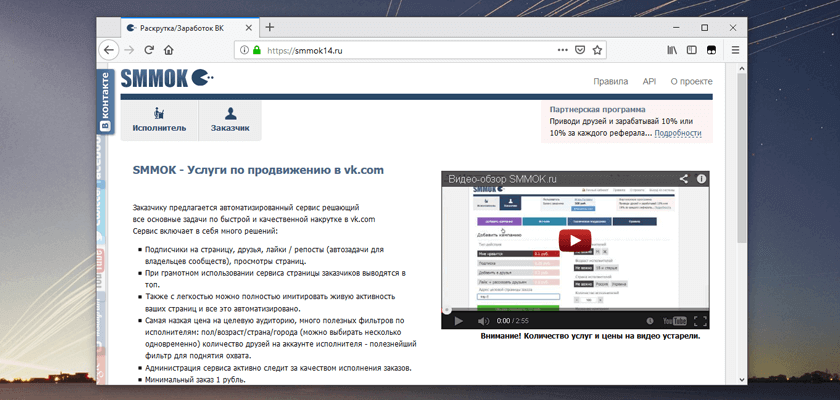Select the Заказчик tab
Image resolution: width=840 pixels, height=400 pixels.
[x=230, y=120]
